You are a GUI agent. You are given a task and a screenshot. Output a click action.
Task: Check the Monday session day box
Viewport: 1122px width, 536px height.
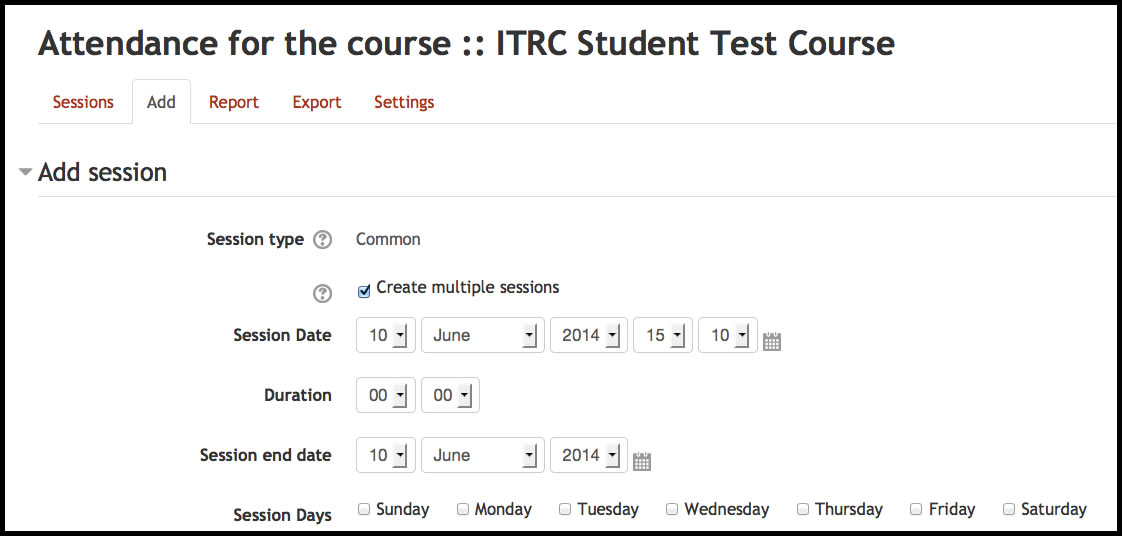pyautogui.click(x=463, y=509)
